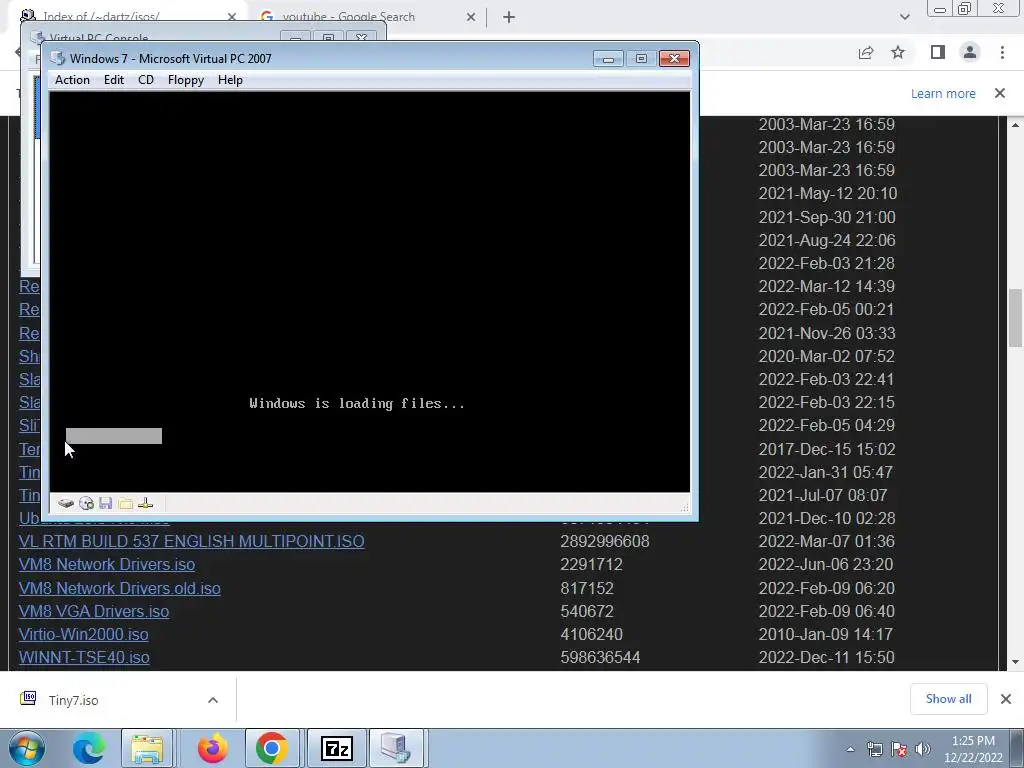Click the network tray icon
Viewport: 1024px width, 768px height.
point(874,749)
